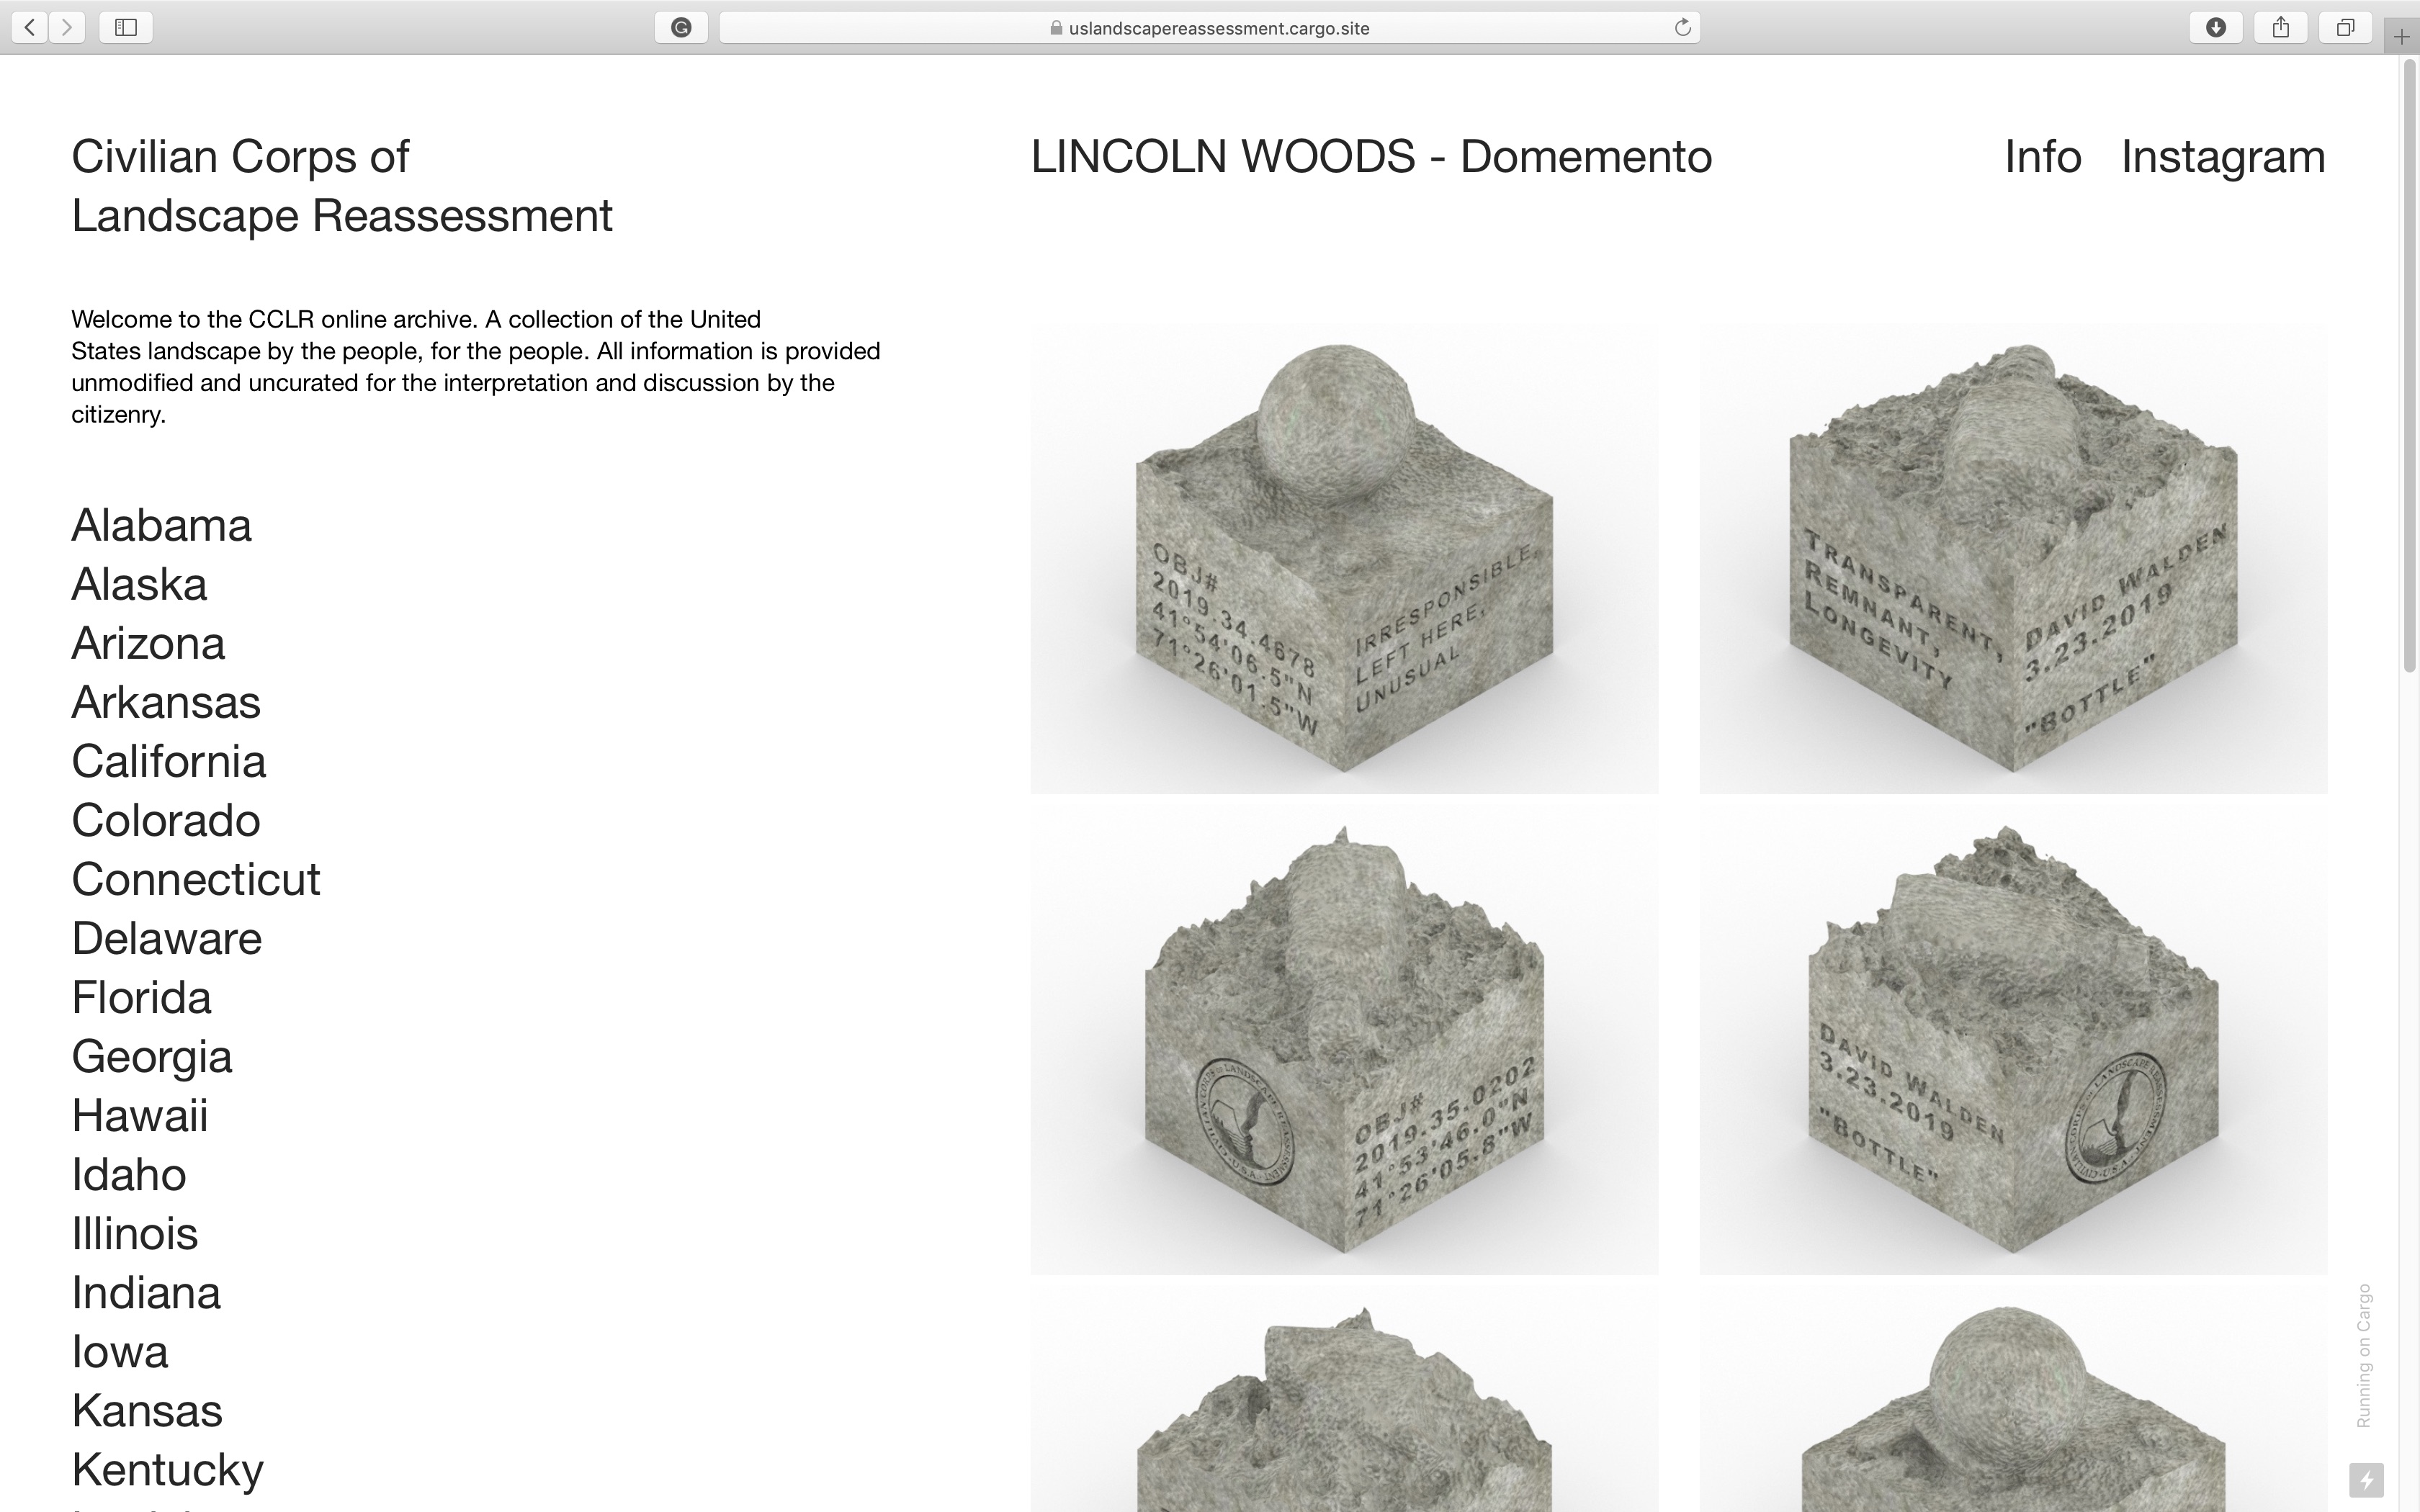This screenshot has width=2420, height=1512.
Task: Click the Safari back arrow button
Action: point(30,27)
